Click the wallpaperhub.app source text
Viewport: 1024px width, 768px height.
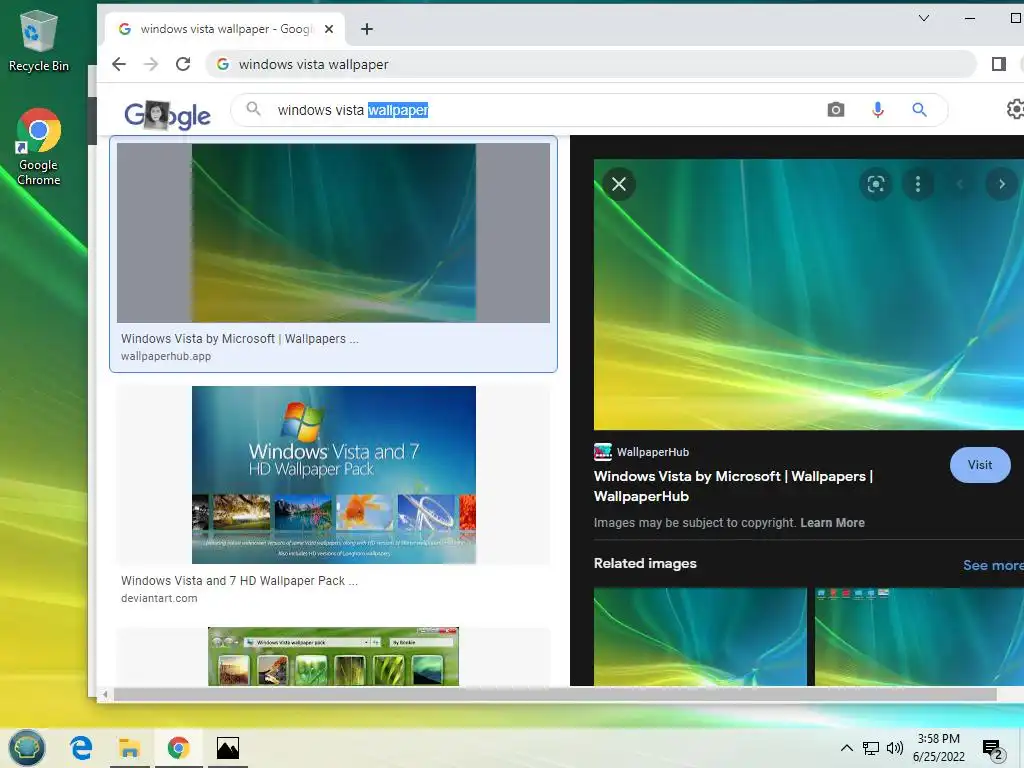(x=166, y=357)
